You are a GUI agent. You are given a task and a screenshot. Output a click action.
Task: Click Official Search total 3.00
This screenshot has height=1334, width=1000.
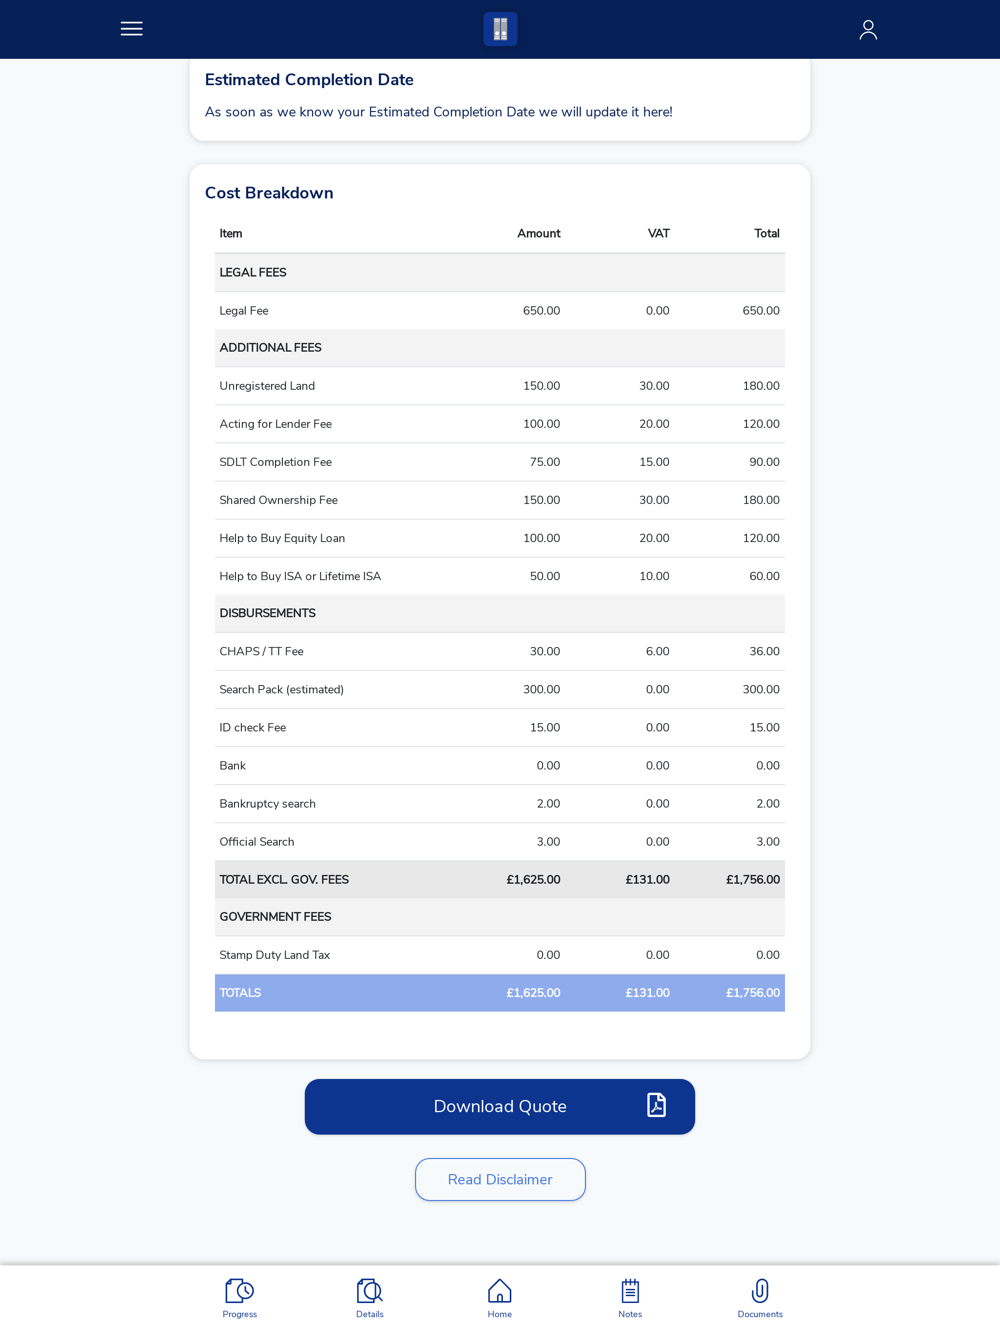(768, 842)
